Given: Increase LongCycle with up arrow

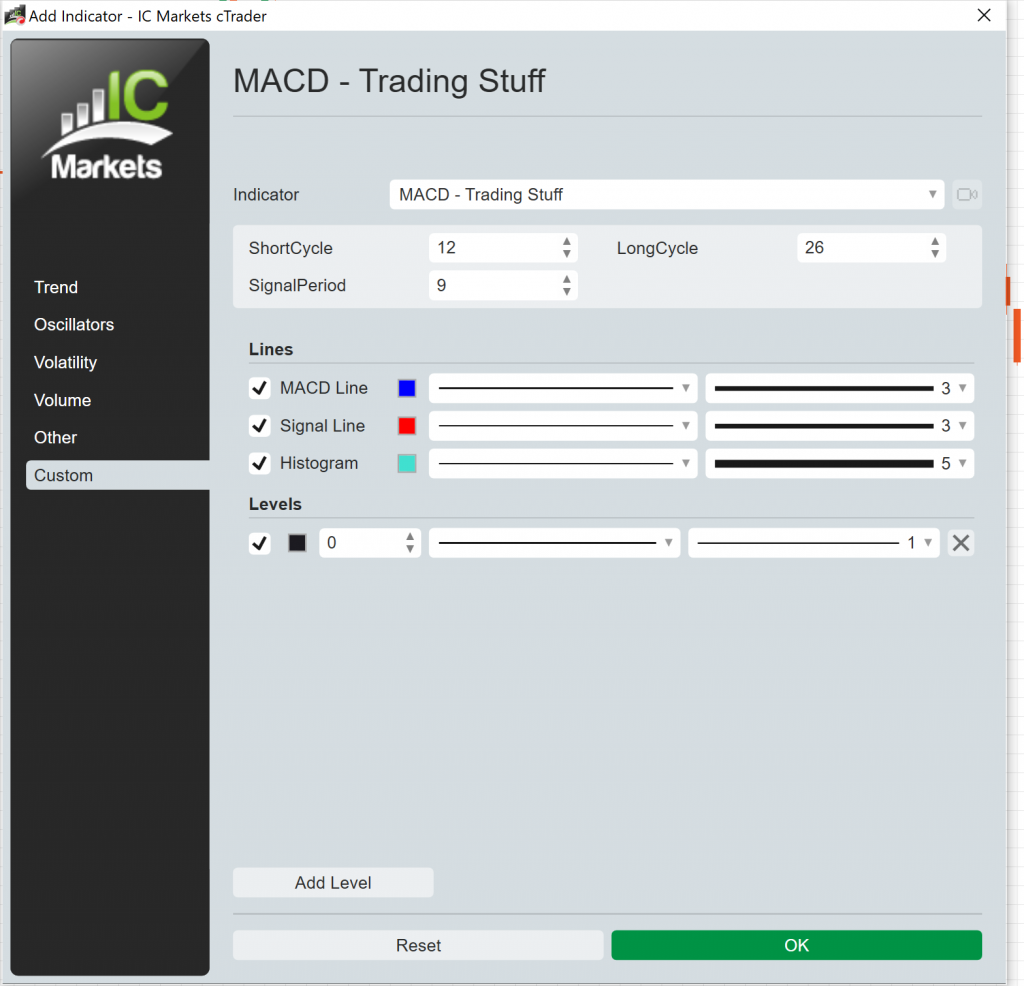Looking at the screenshot, I should (x=935, y=241).
